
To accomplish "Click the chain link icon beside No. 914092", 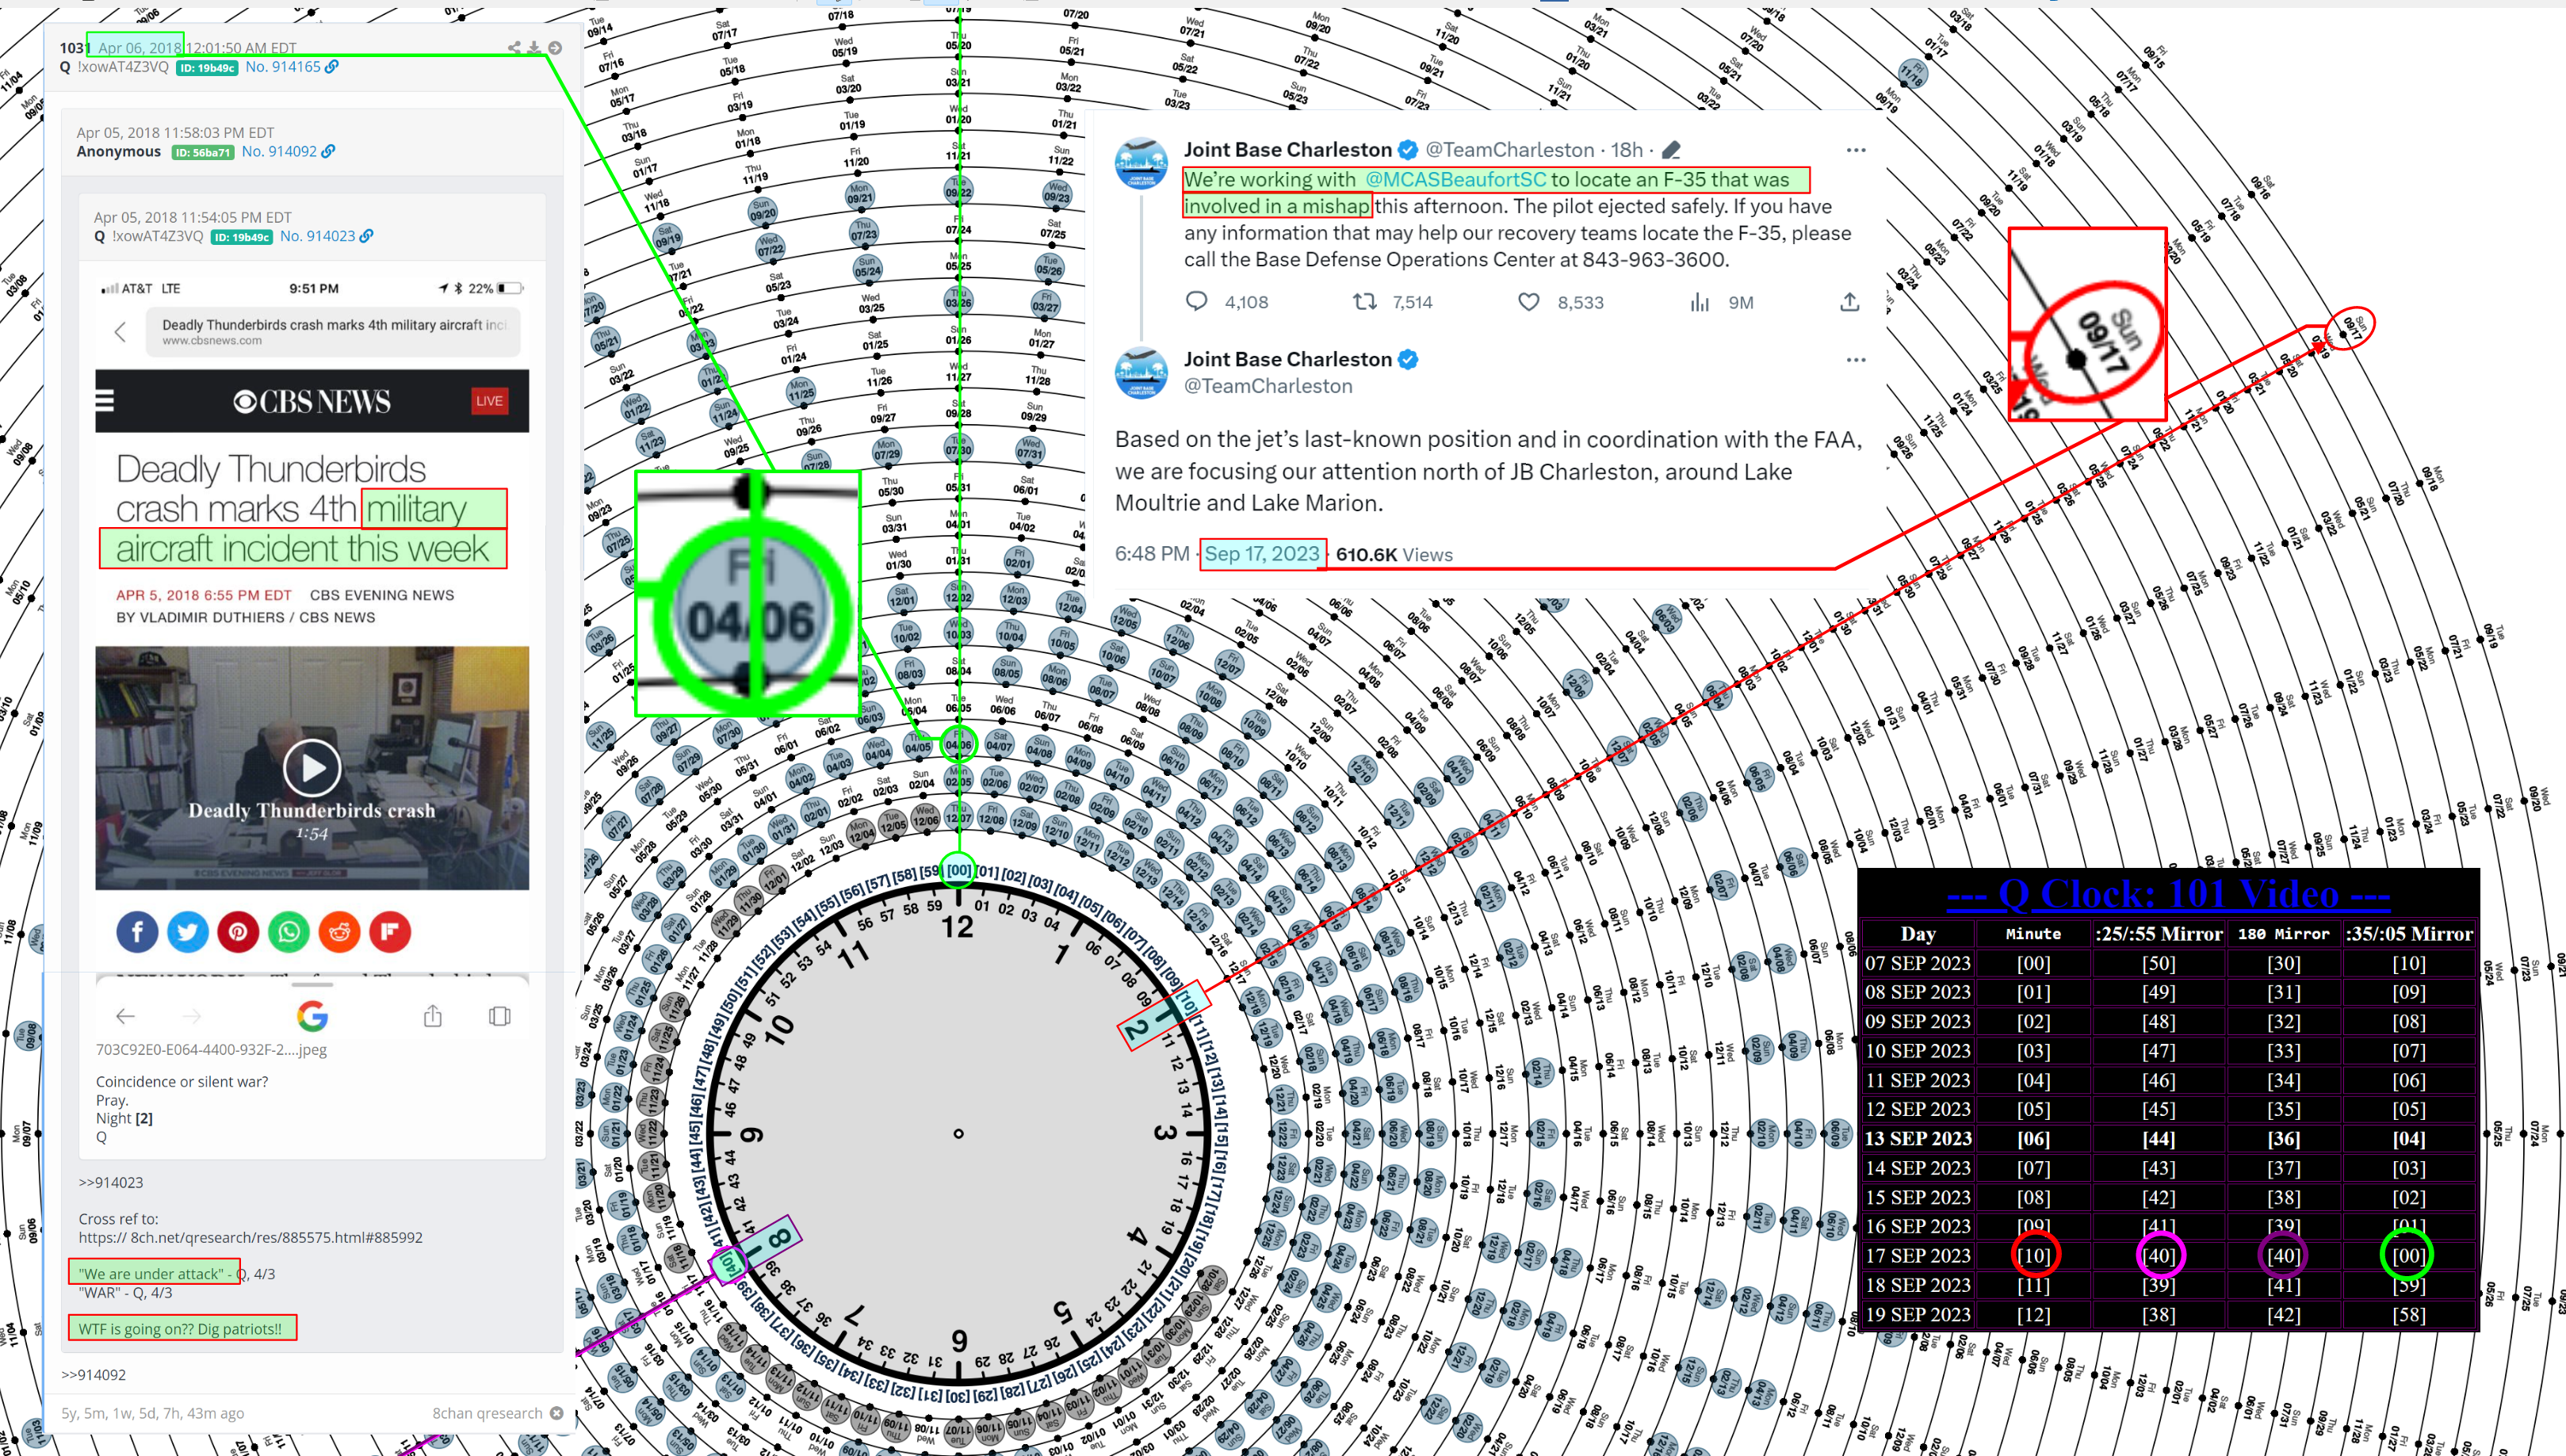I will (x=328, y=151).
